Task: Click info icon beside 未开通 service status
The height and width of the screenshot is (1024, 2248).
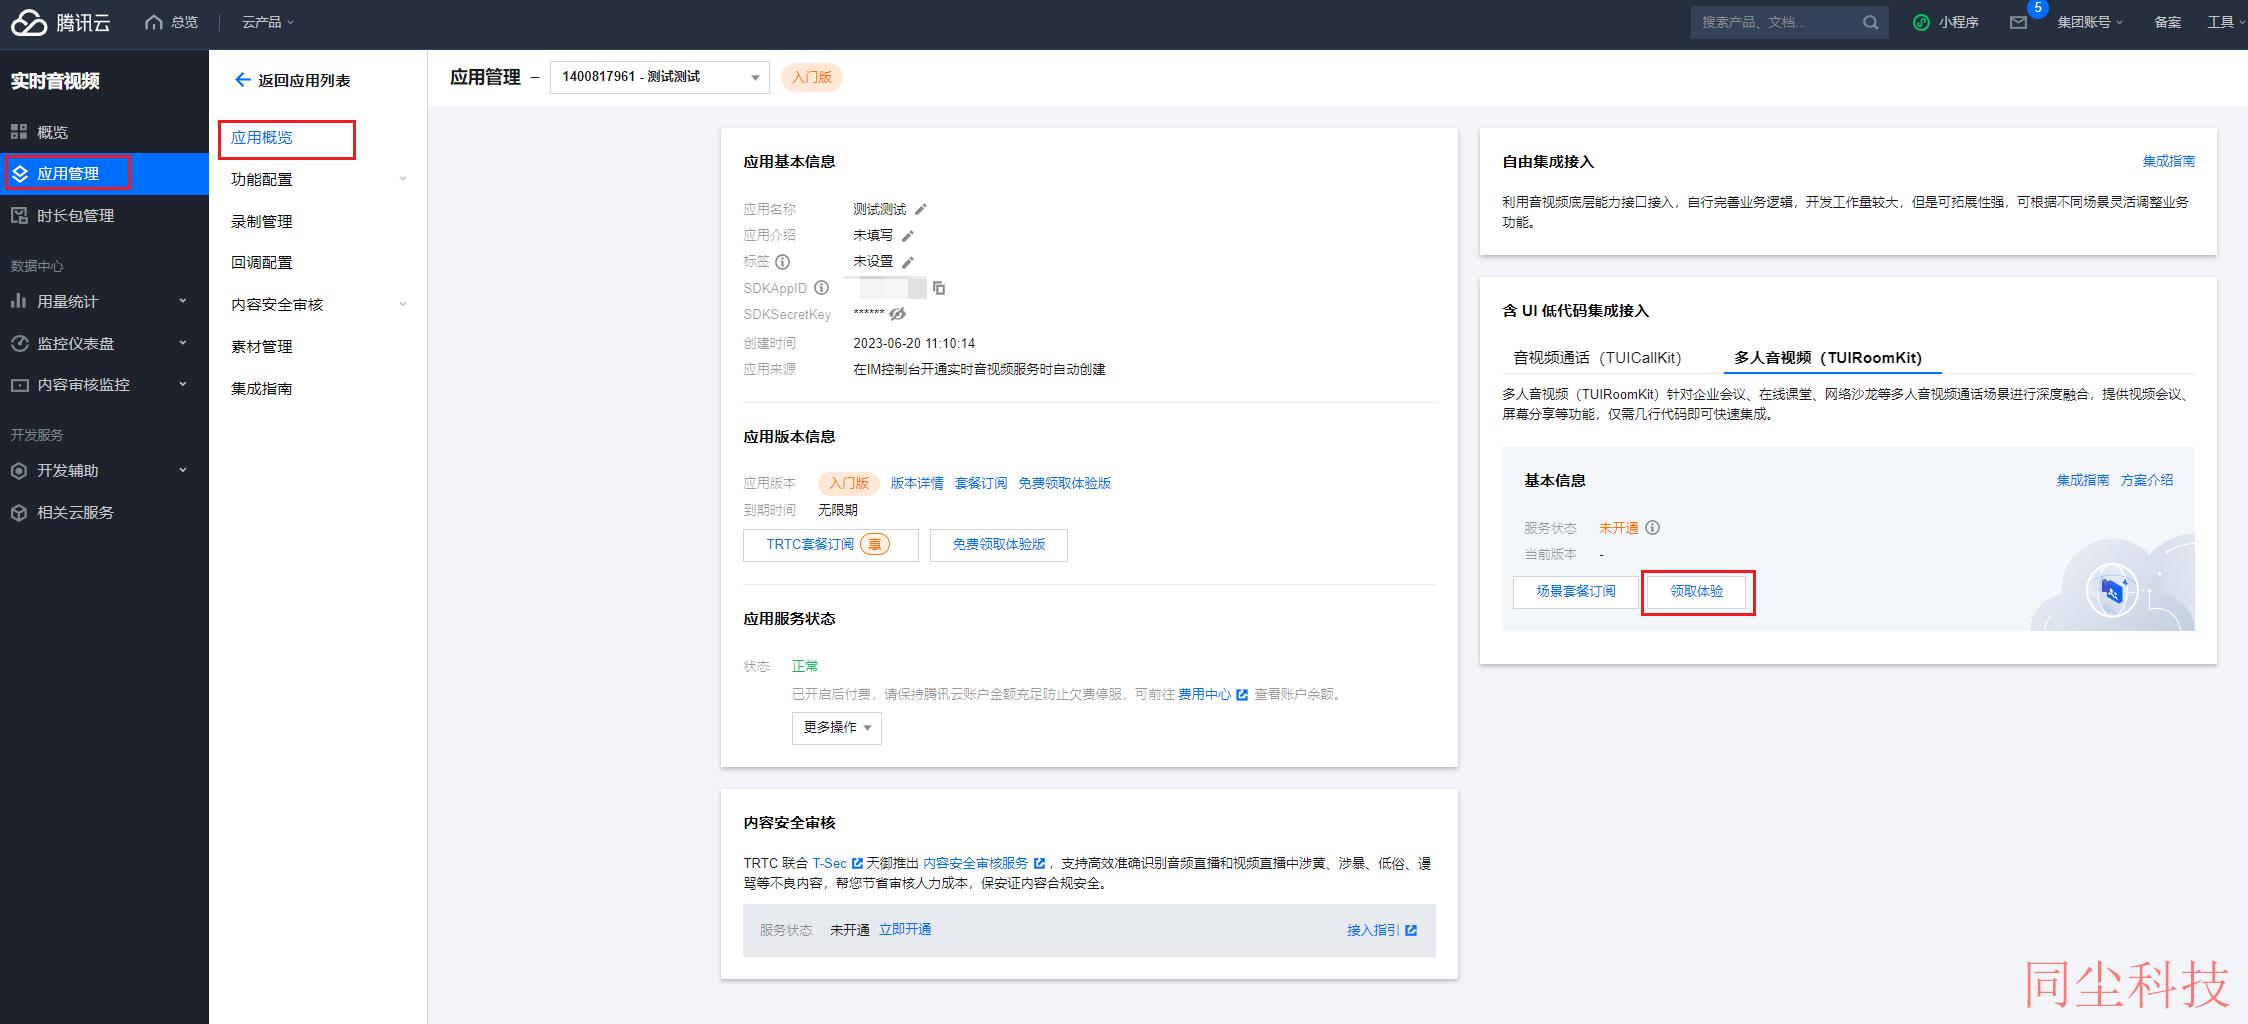Action: [1653, 528]
